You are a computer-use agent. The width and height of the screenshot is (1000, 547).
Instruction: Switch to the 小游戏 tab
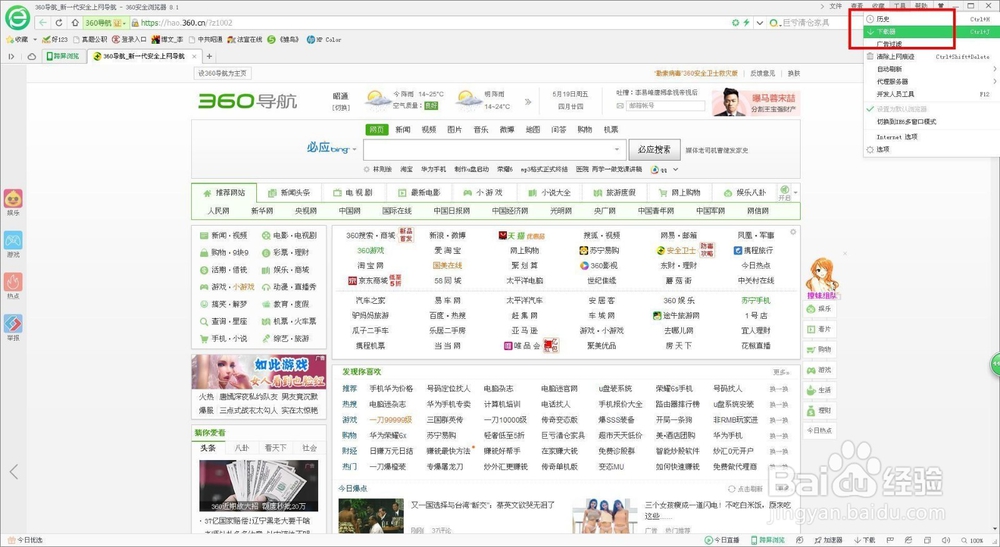pyautogui.click(x=483, y=193)
